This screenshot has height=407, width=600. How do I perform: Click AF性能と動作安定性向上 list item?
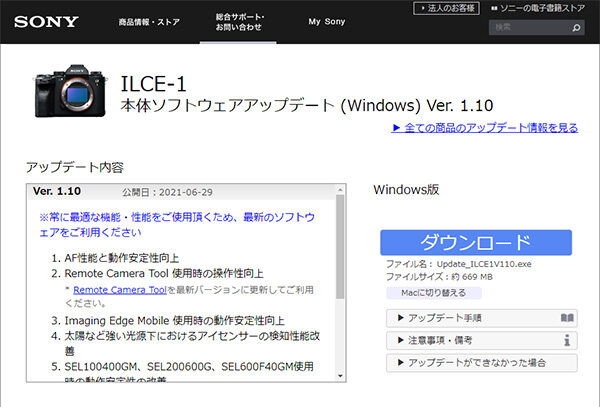122,258
